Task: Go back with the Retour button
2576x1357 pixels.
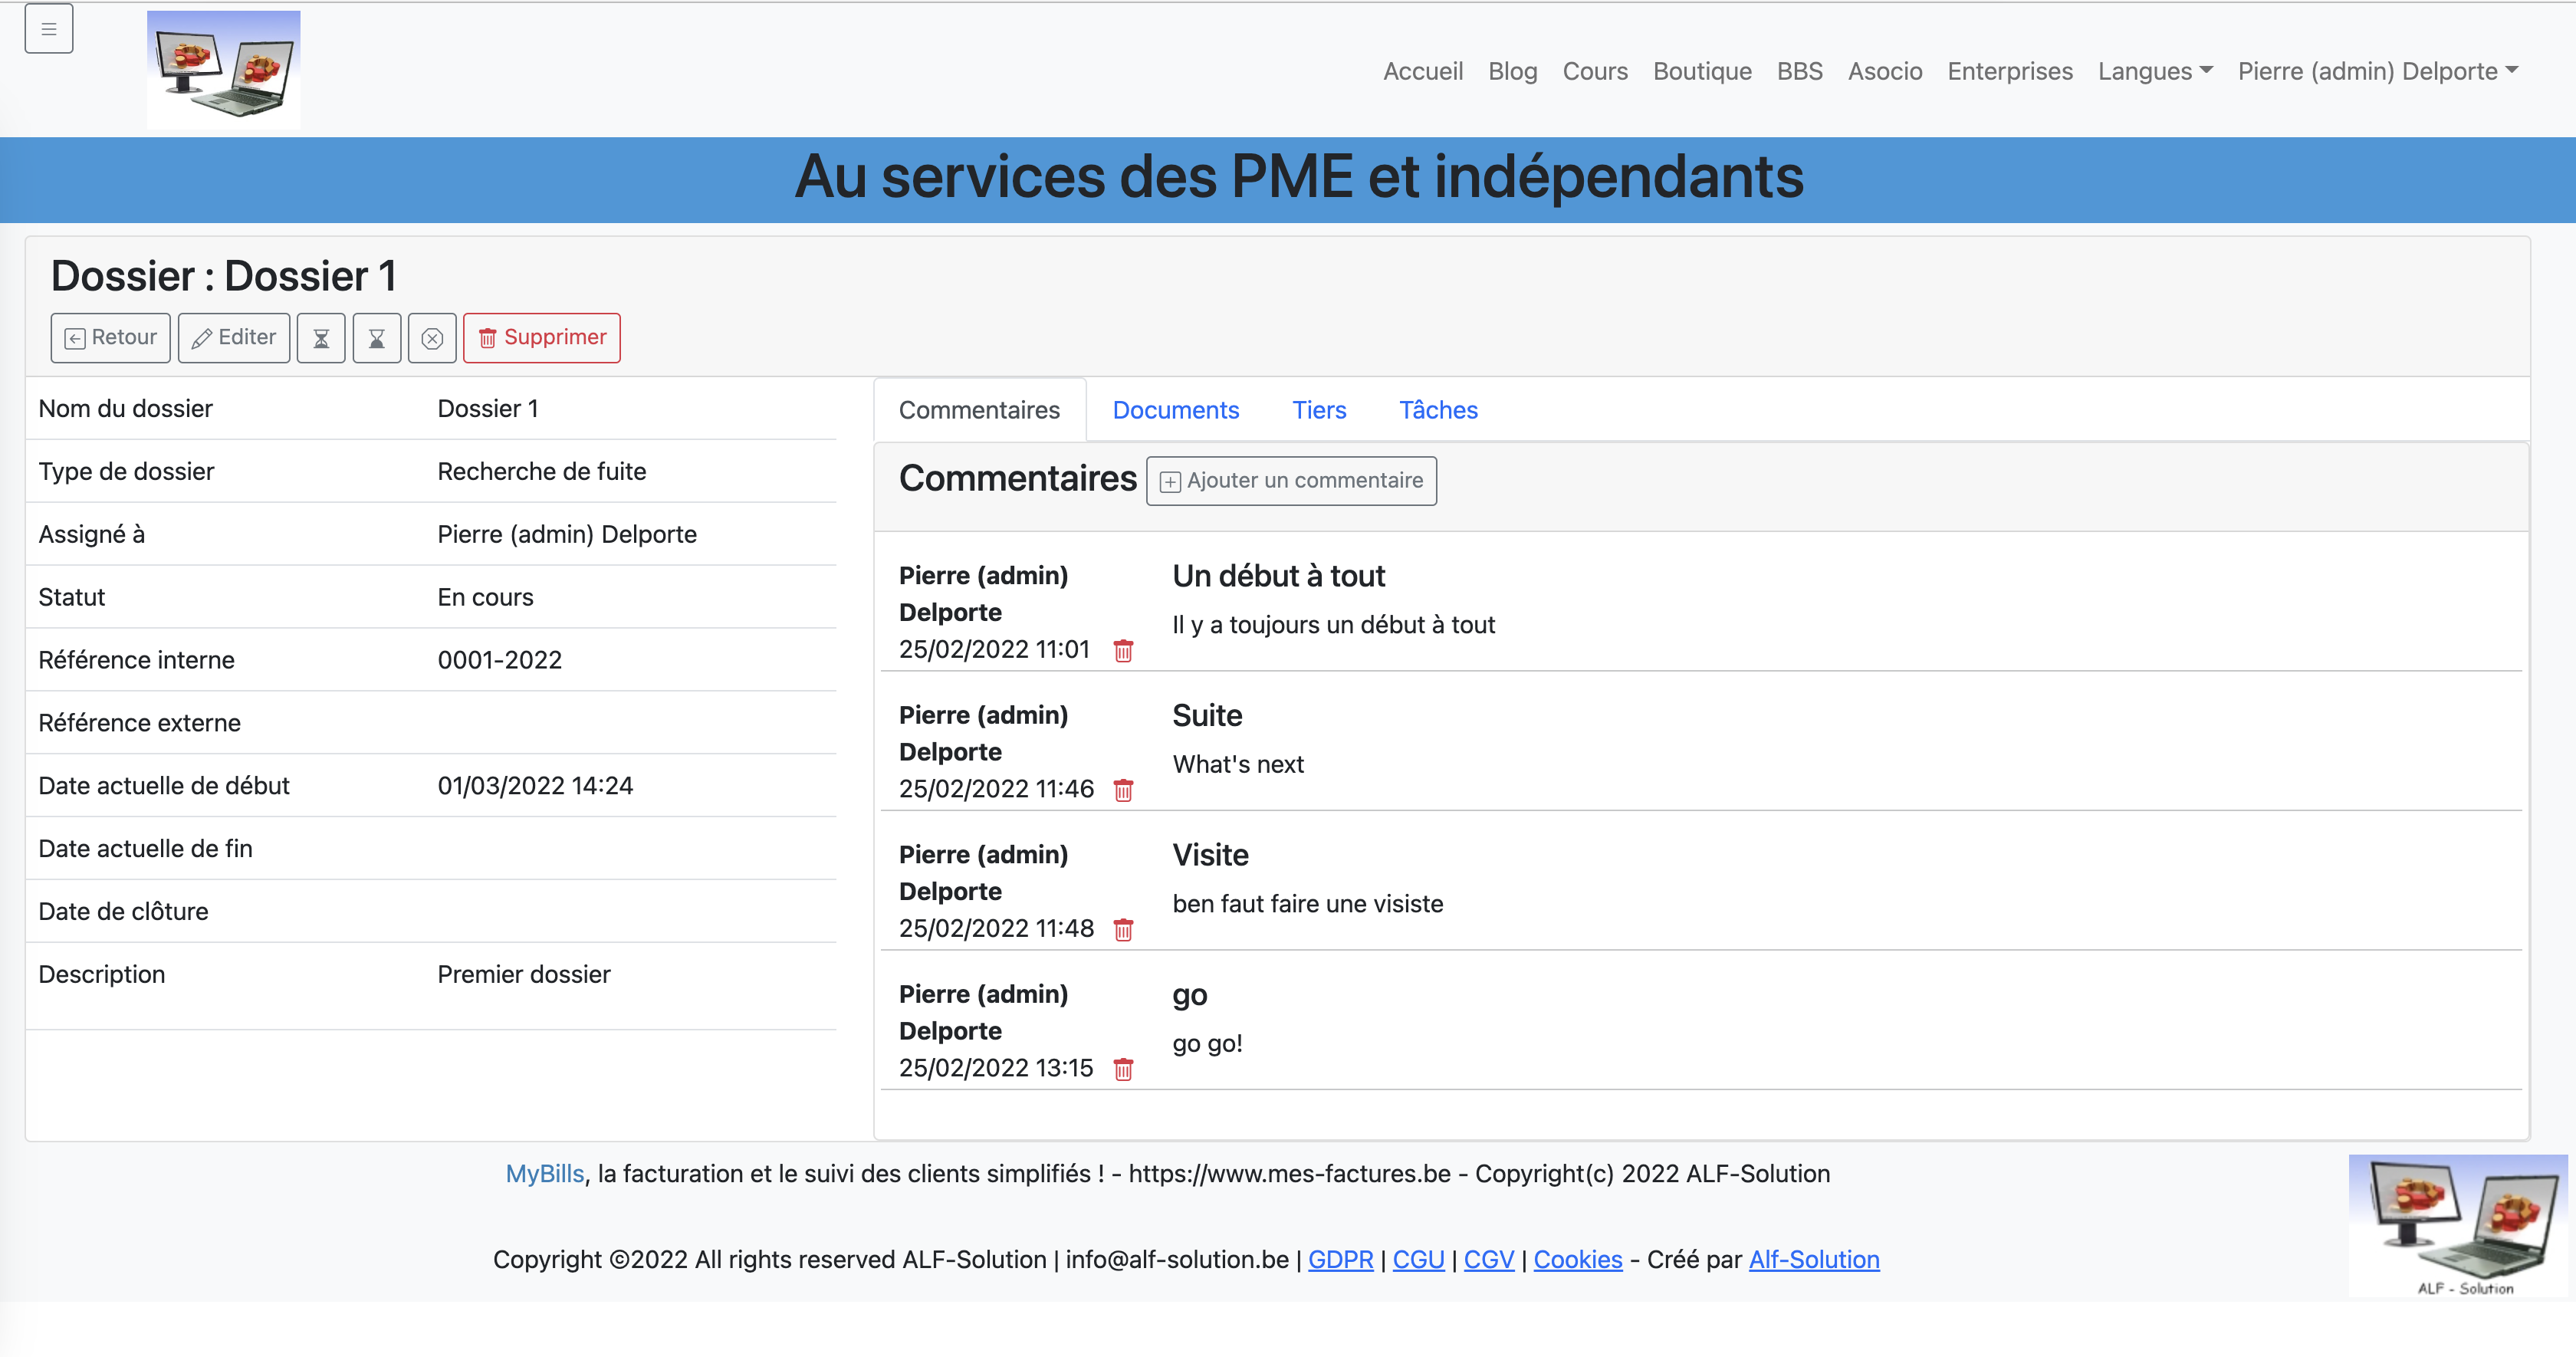Action: (111, 338)
